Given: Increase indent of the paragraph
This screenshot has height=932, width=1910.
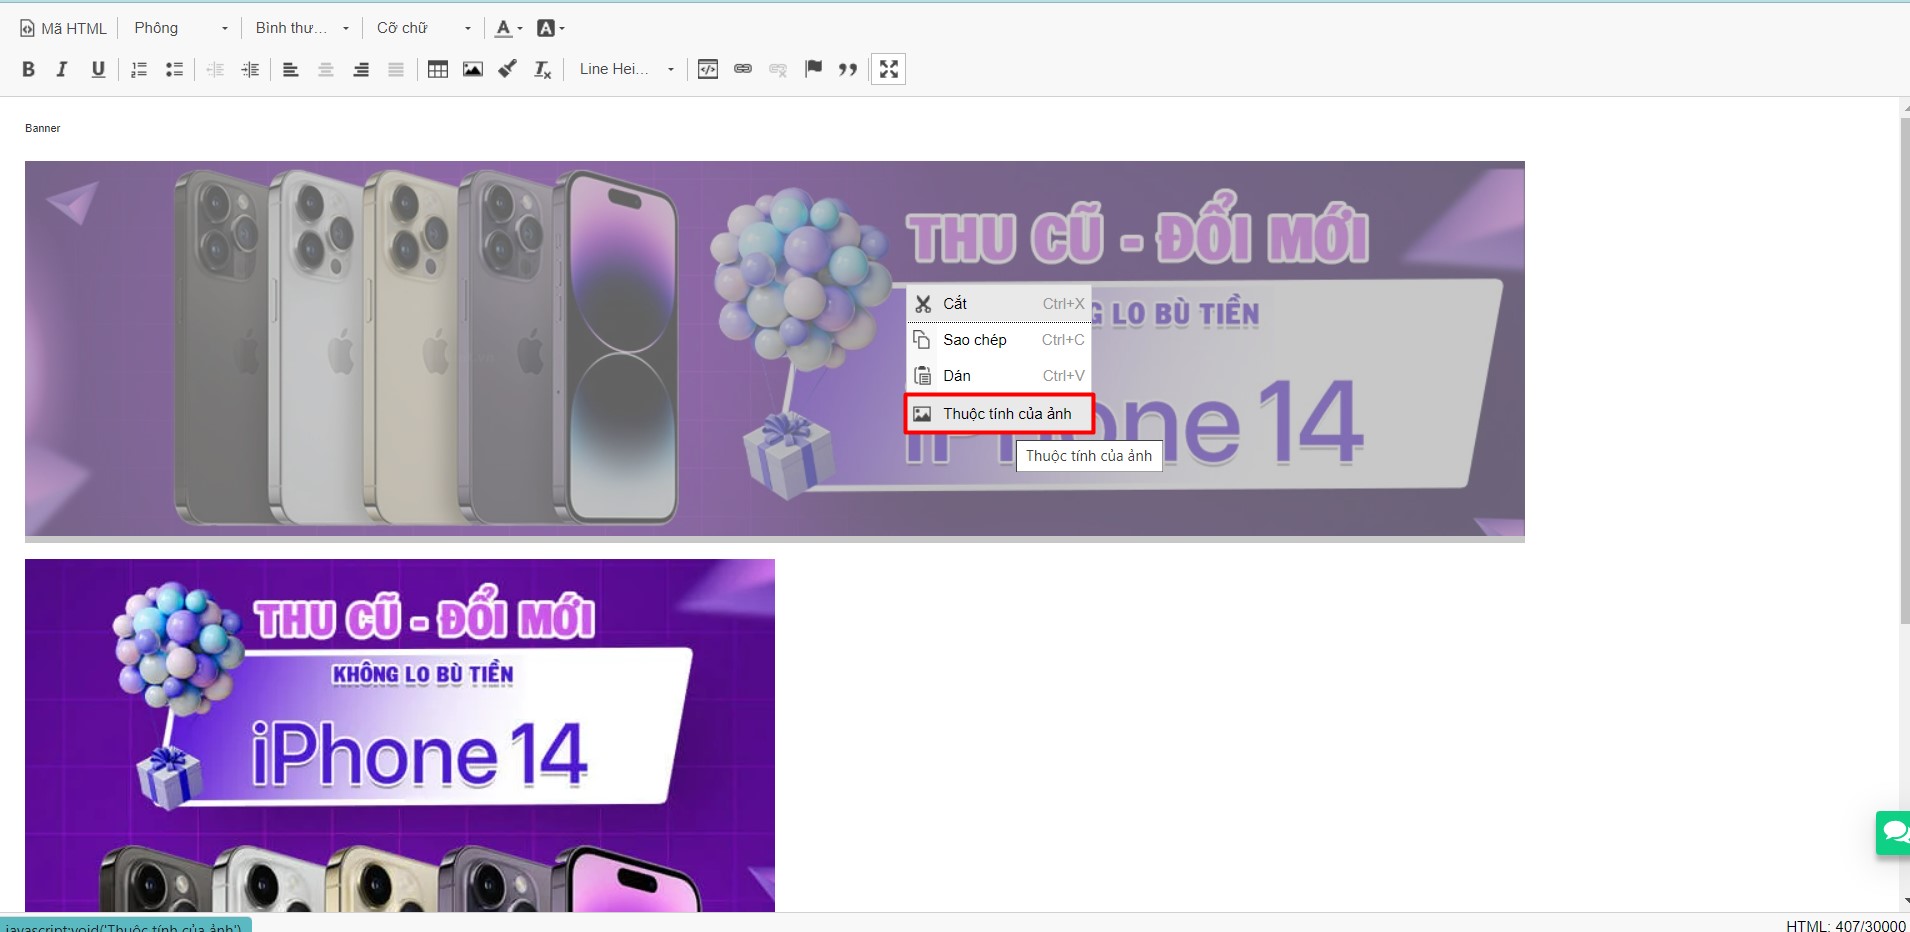Looking at the screenshot, I should click(250, 69).
